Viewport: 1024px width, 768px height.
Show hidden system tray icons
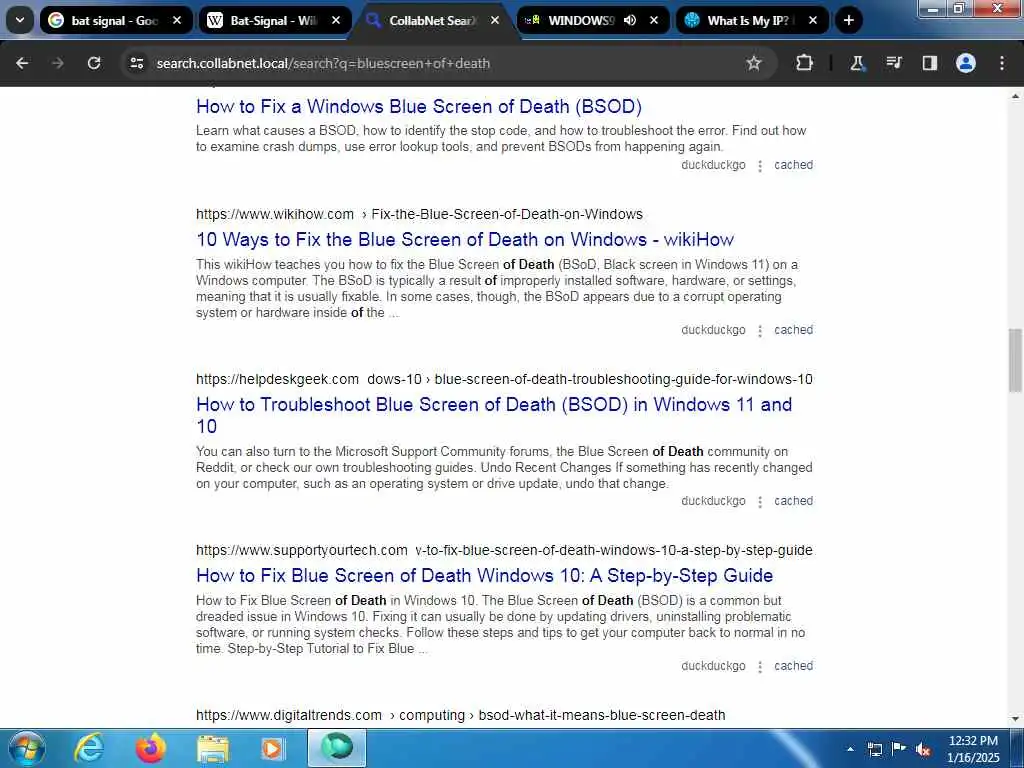[x=850, y=749]
